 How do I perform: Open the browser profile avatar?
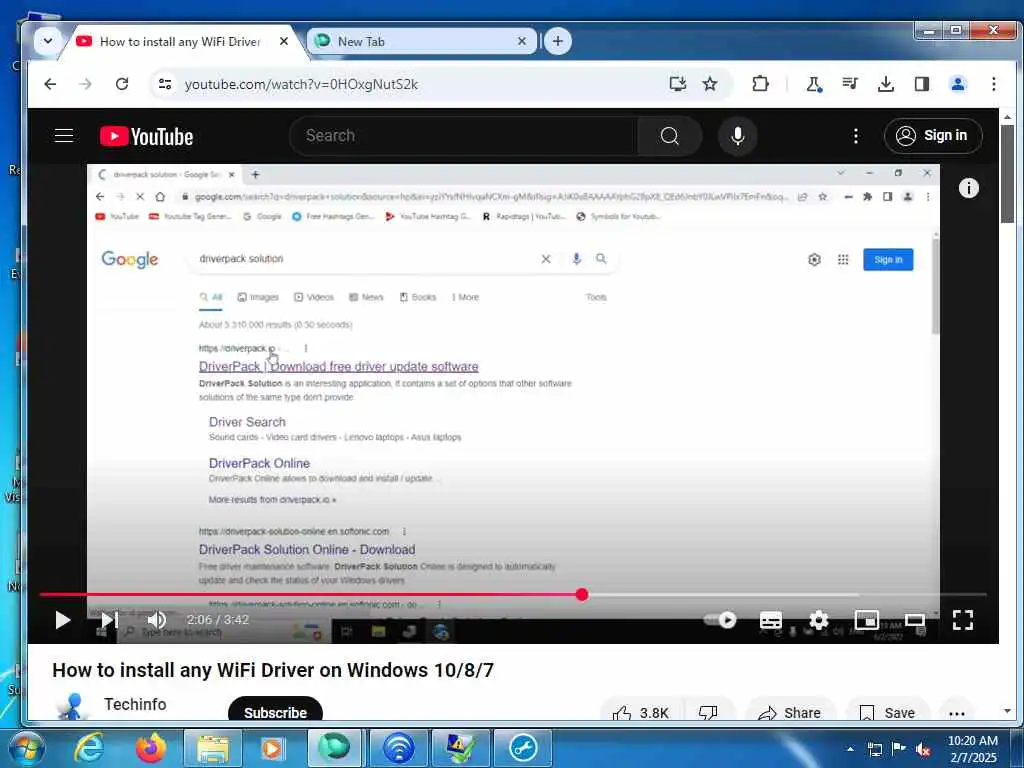(x=958, y=84)
